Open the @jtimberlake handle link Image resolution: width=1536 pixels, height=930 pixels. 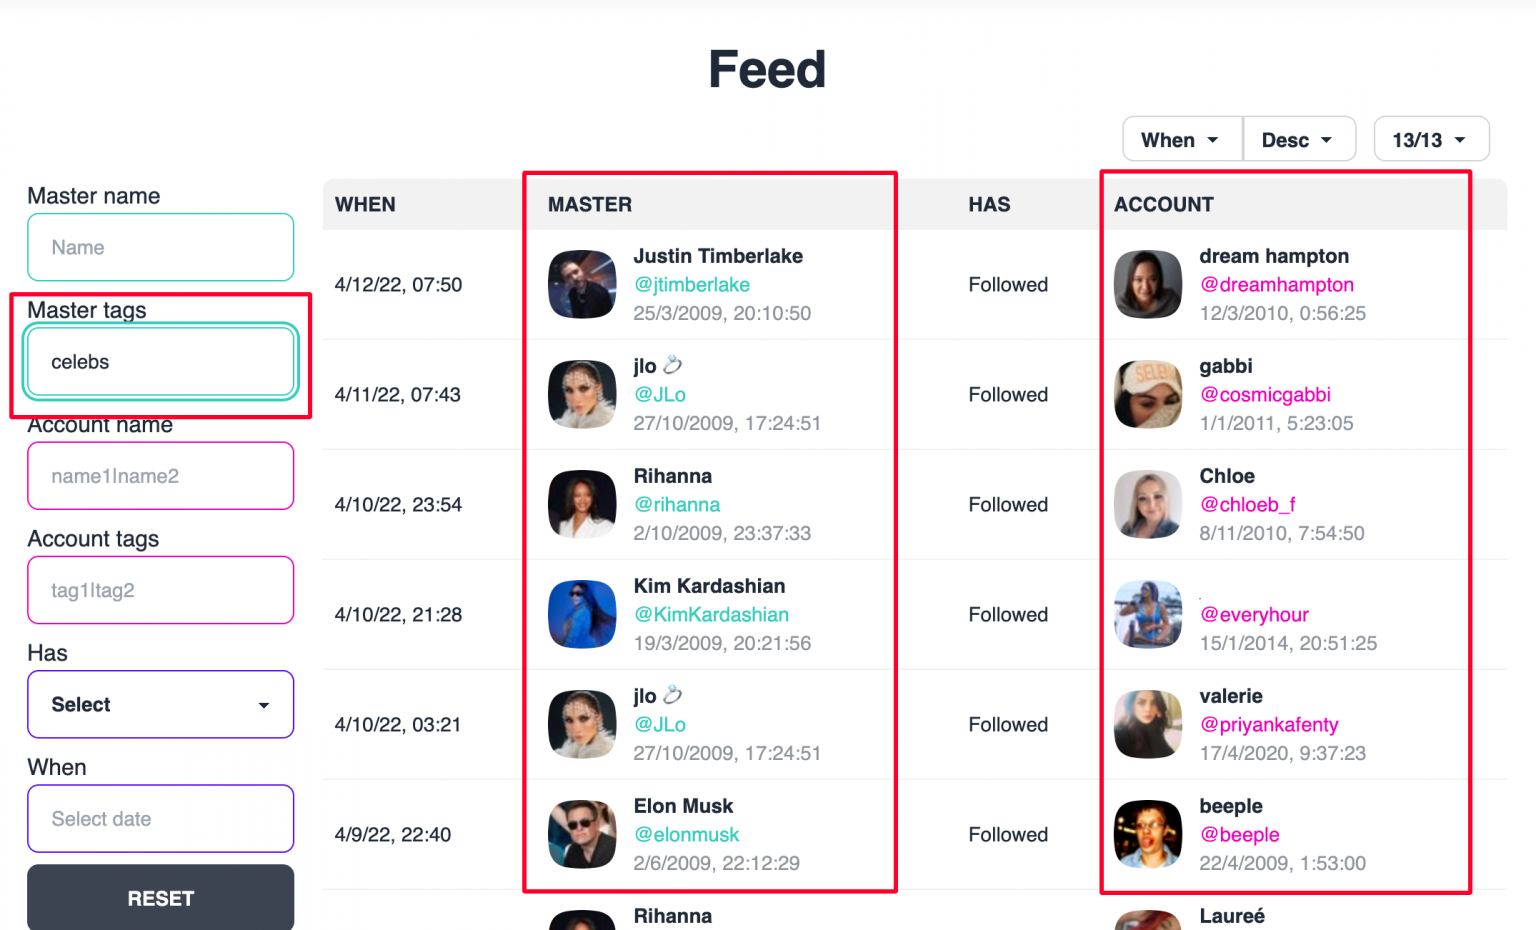click(x=692, y=284)
